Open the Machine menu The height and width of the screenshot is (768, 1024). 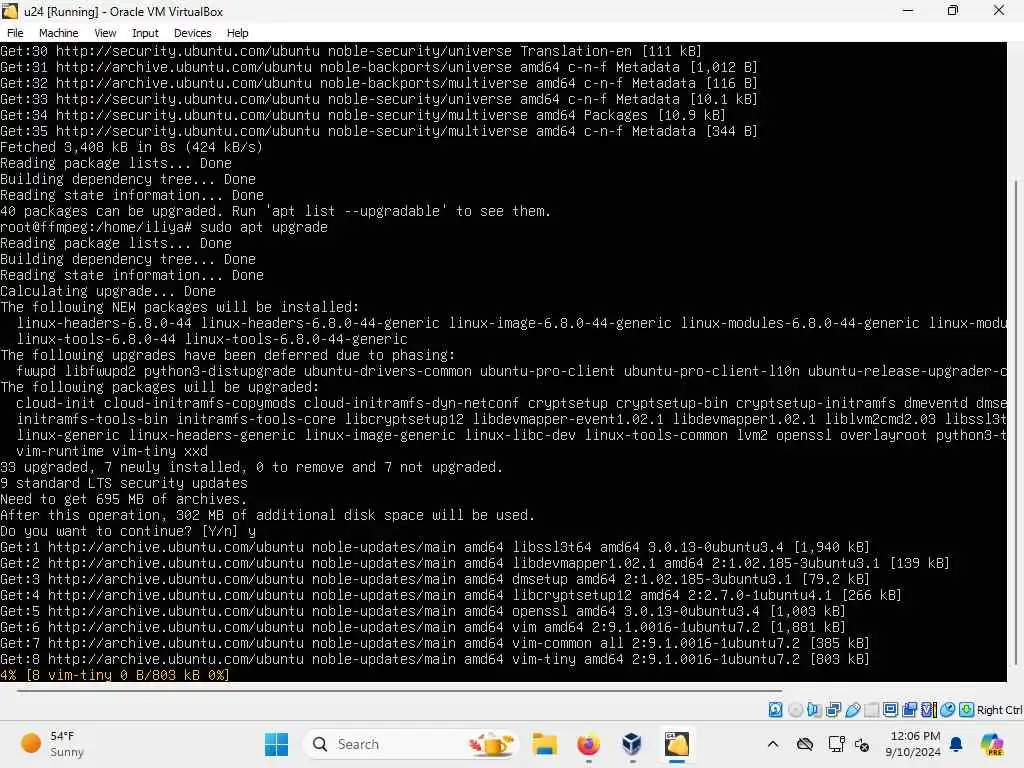(x=58, y=33)
